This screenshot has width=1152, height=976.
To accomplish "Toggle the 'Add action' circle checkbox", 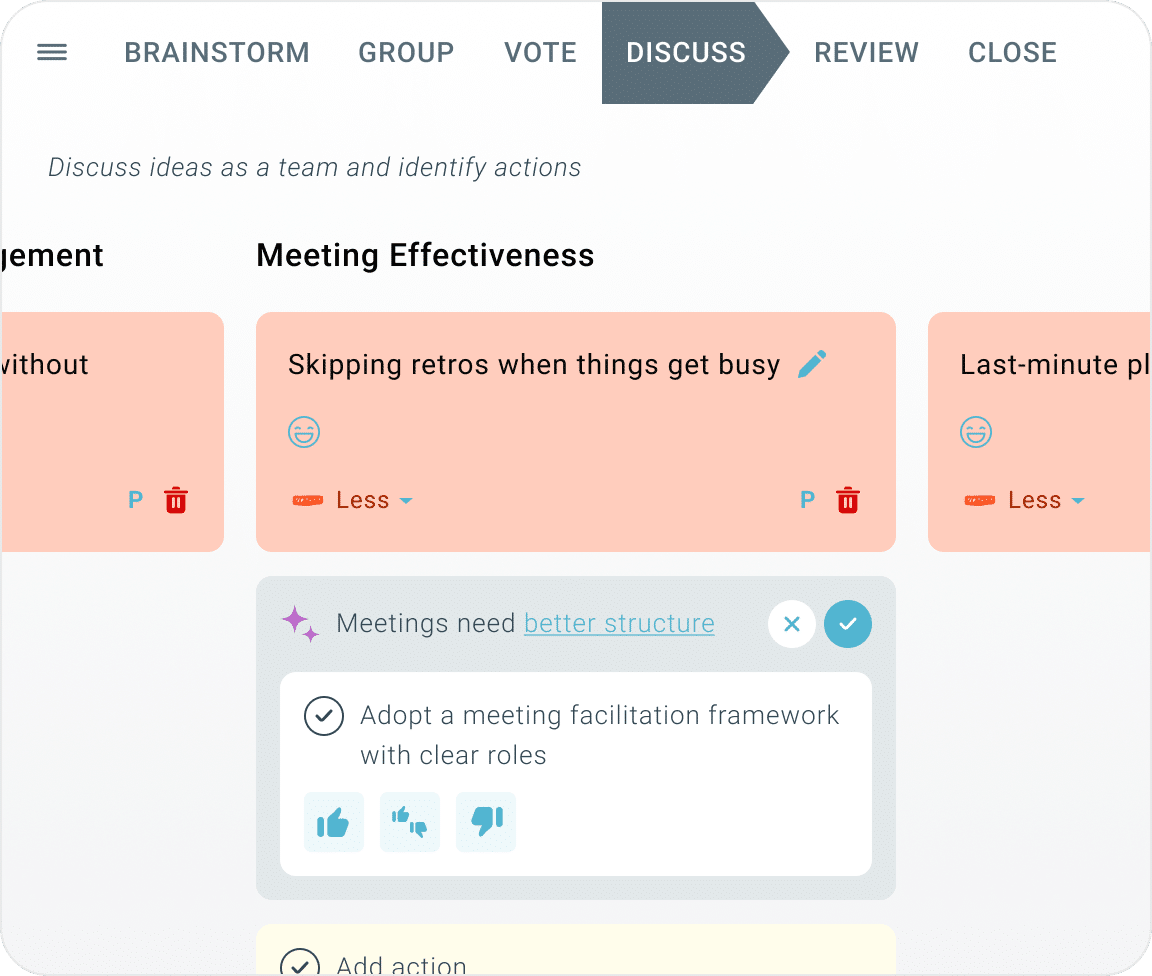I will (299, 964).
